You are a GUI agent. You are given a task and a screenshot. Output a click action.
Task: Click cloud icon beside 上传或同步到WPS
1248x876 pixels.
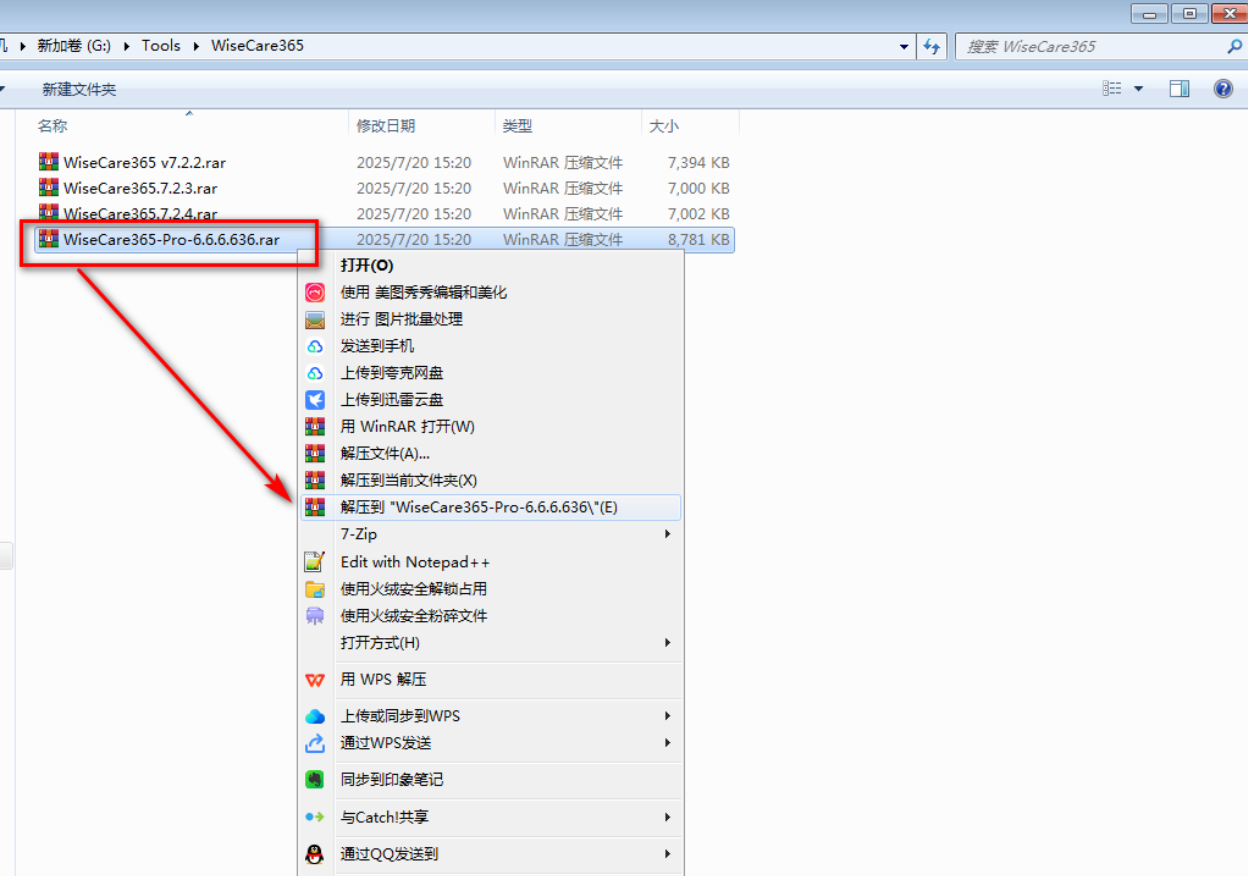point(315,717)
